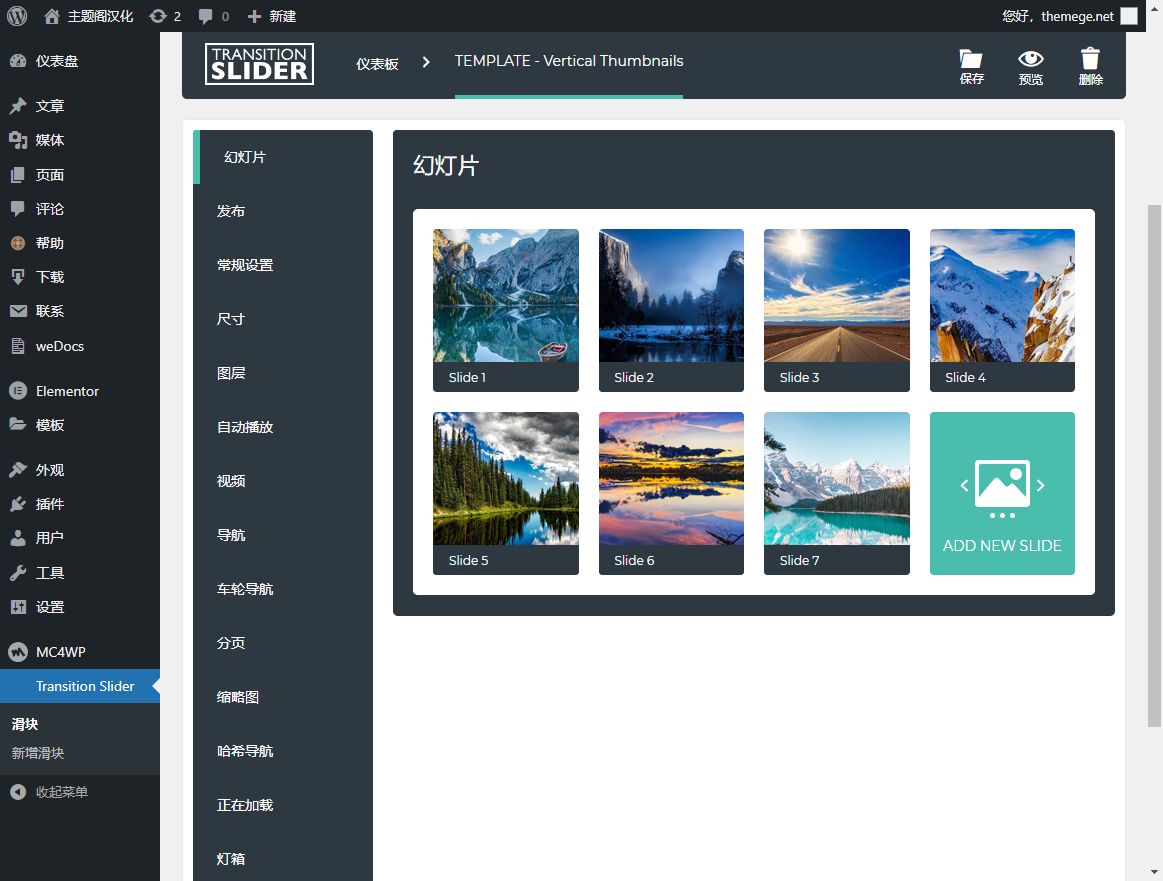The height and width of the screenshot is (881, 1163).
Task: Preview the slider with the eye icon
Action: click(1030, 67)
